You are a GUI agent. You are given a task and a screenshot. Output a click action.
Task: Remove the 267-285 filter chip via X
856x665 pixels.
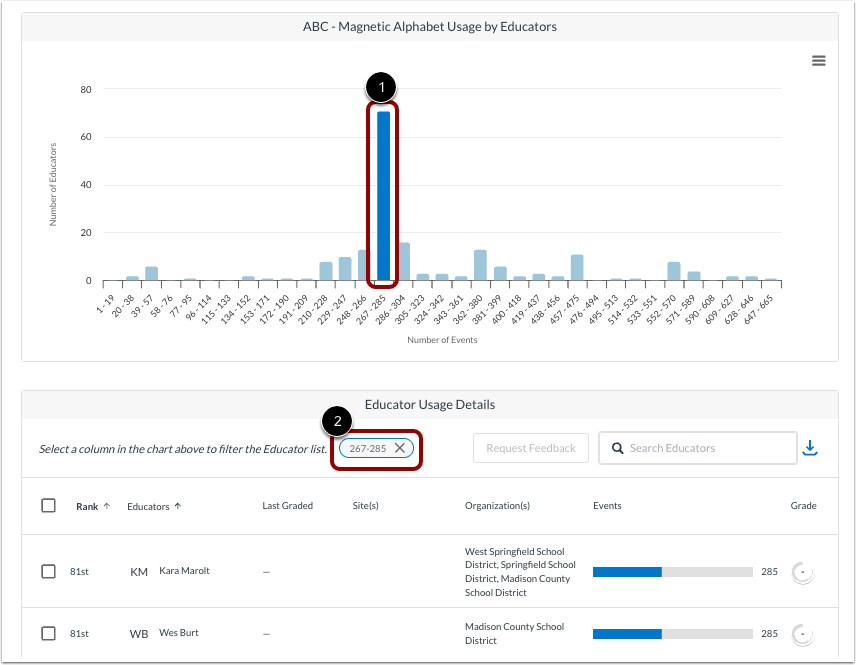(x=400, y=448)
